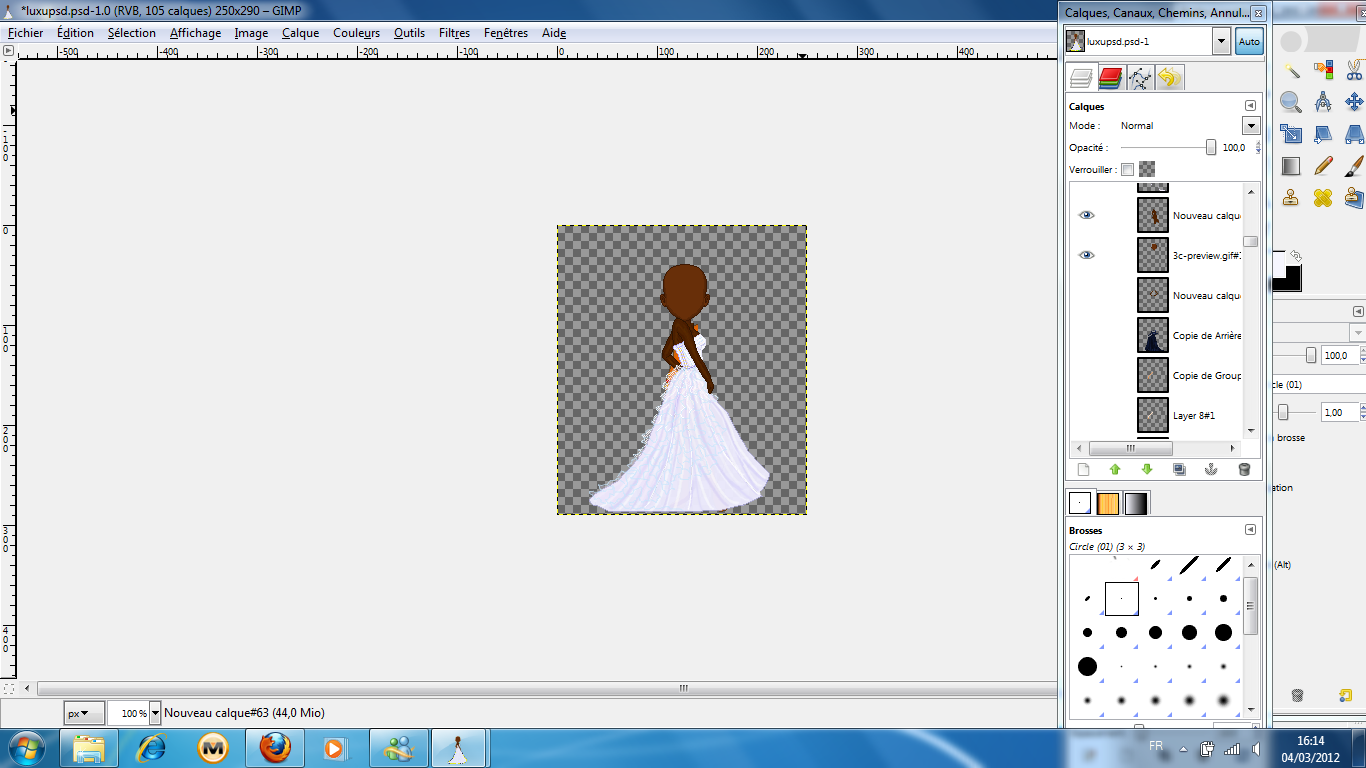The height and width of the screenshot is (768, 1366).
Task: Switch to the Channels (Canaux) tab
Action: click(1110, 78)
